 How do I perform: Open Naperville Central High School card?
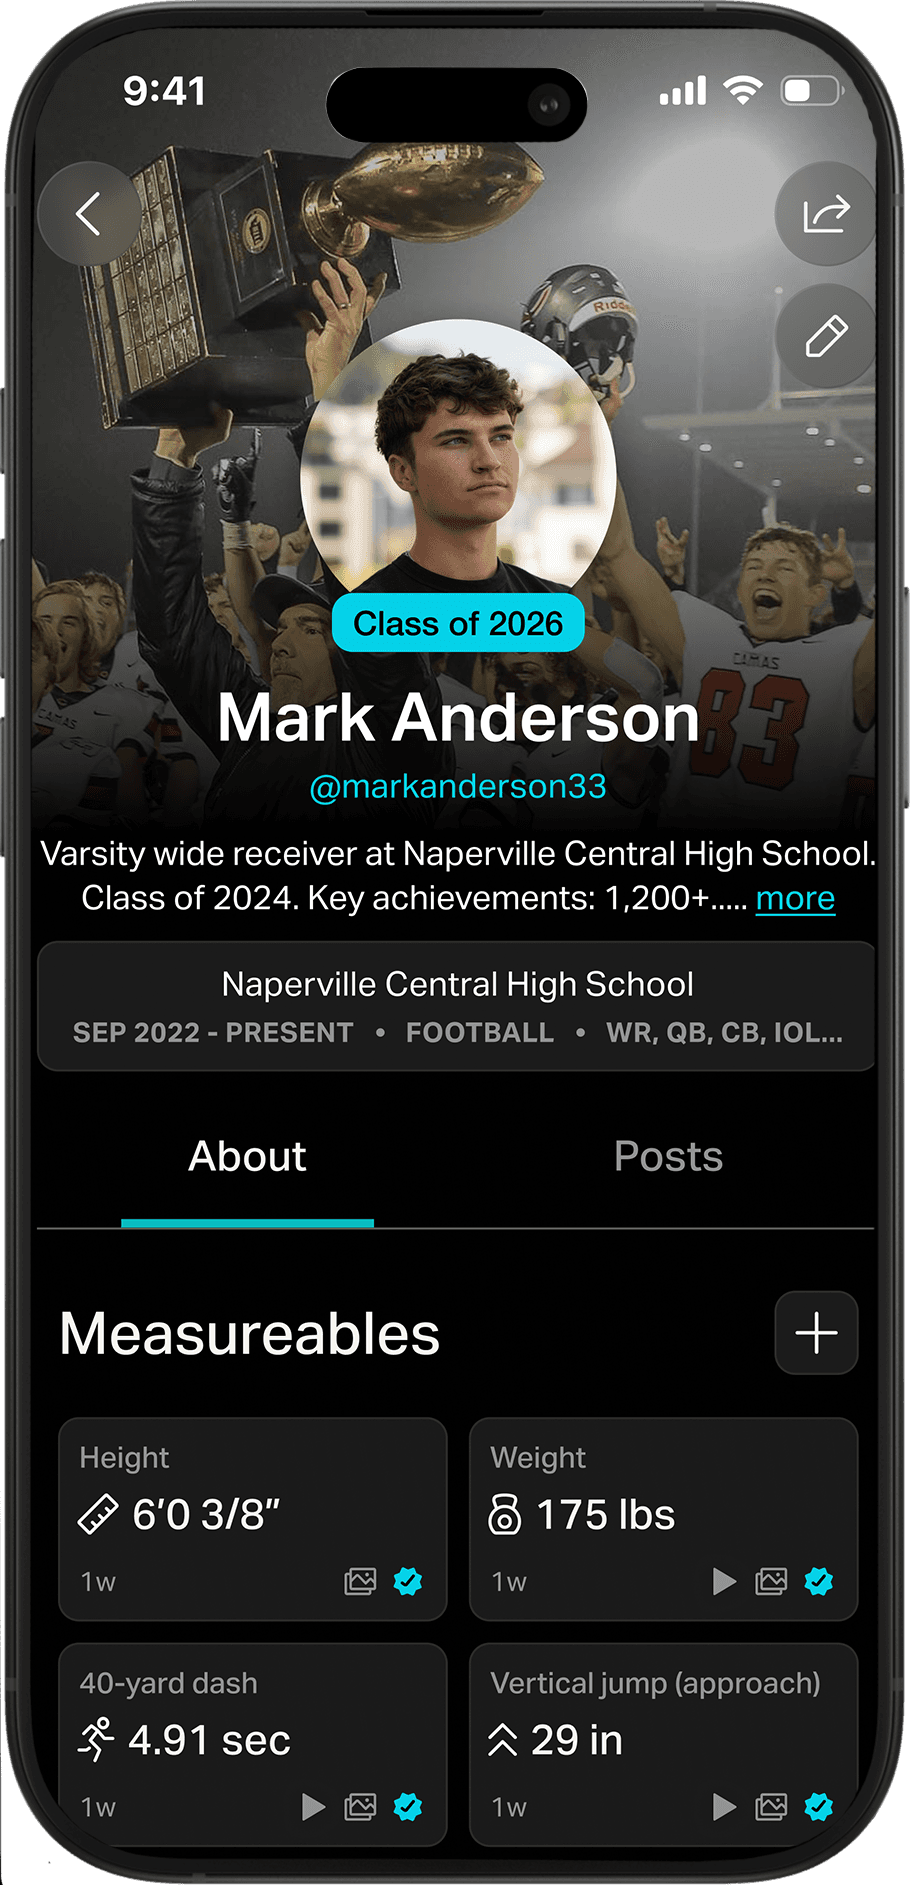[x=456, y=1006]
